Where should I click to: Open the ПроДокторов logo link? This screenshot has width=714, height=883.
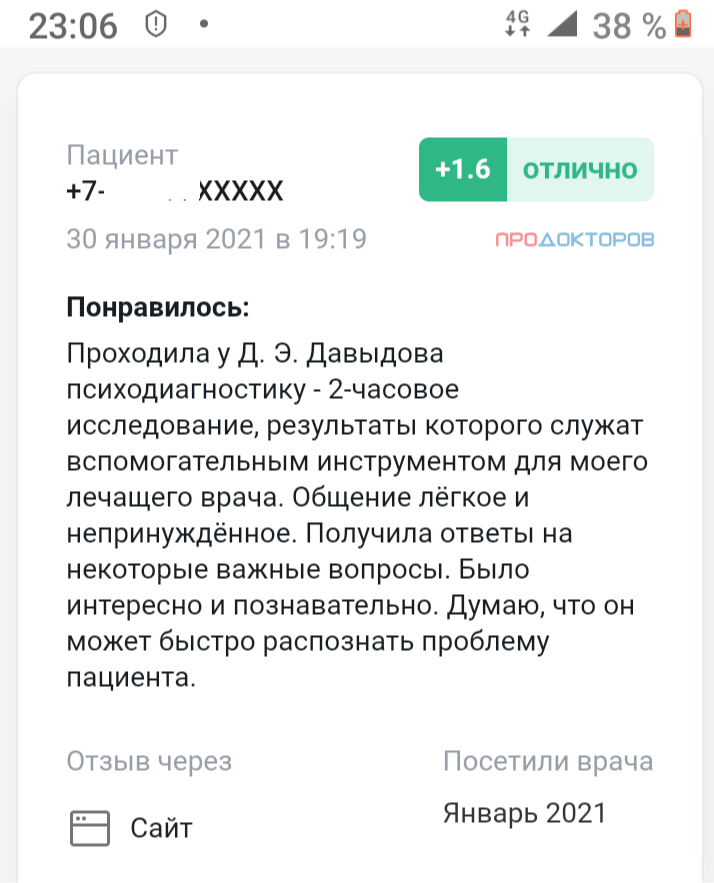click(575, 240)
